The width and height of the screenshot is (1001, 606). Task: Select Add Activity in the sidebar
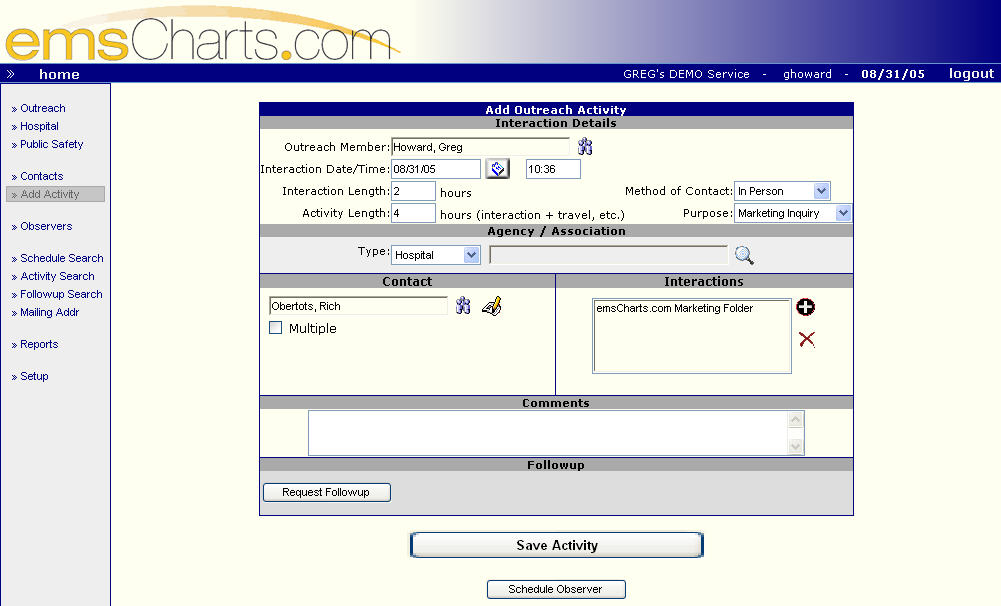click(56, 194)
